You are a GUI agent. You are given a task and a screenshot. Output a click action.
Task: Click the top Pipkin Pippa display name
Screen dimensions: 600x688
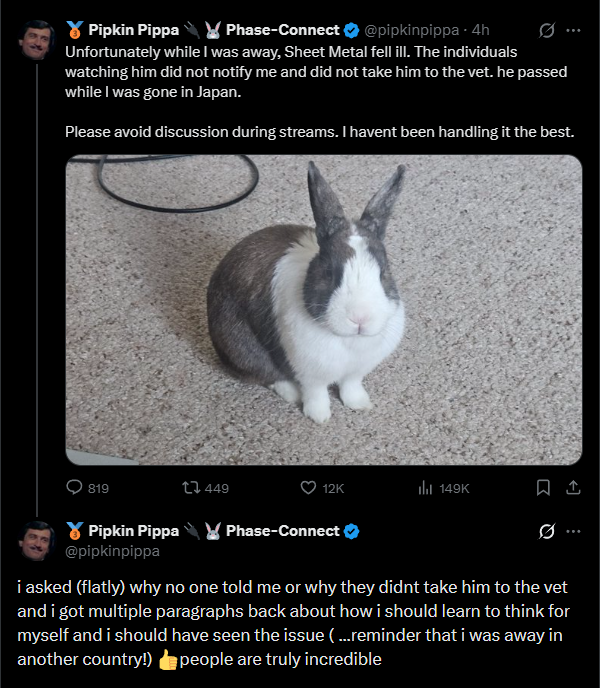coord(133,30)
